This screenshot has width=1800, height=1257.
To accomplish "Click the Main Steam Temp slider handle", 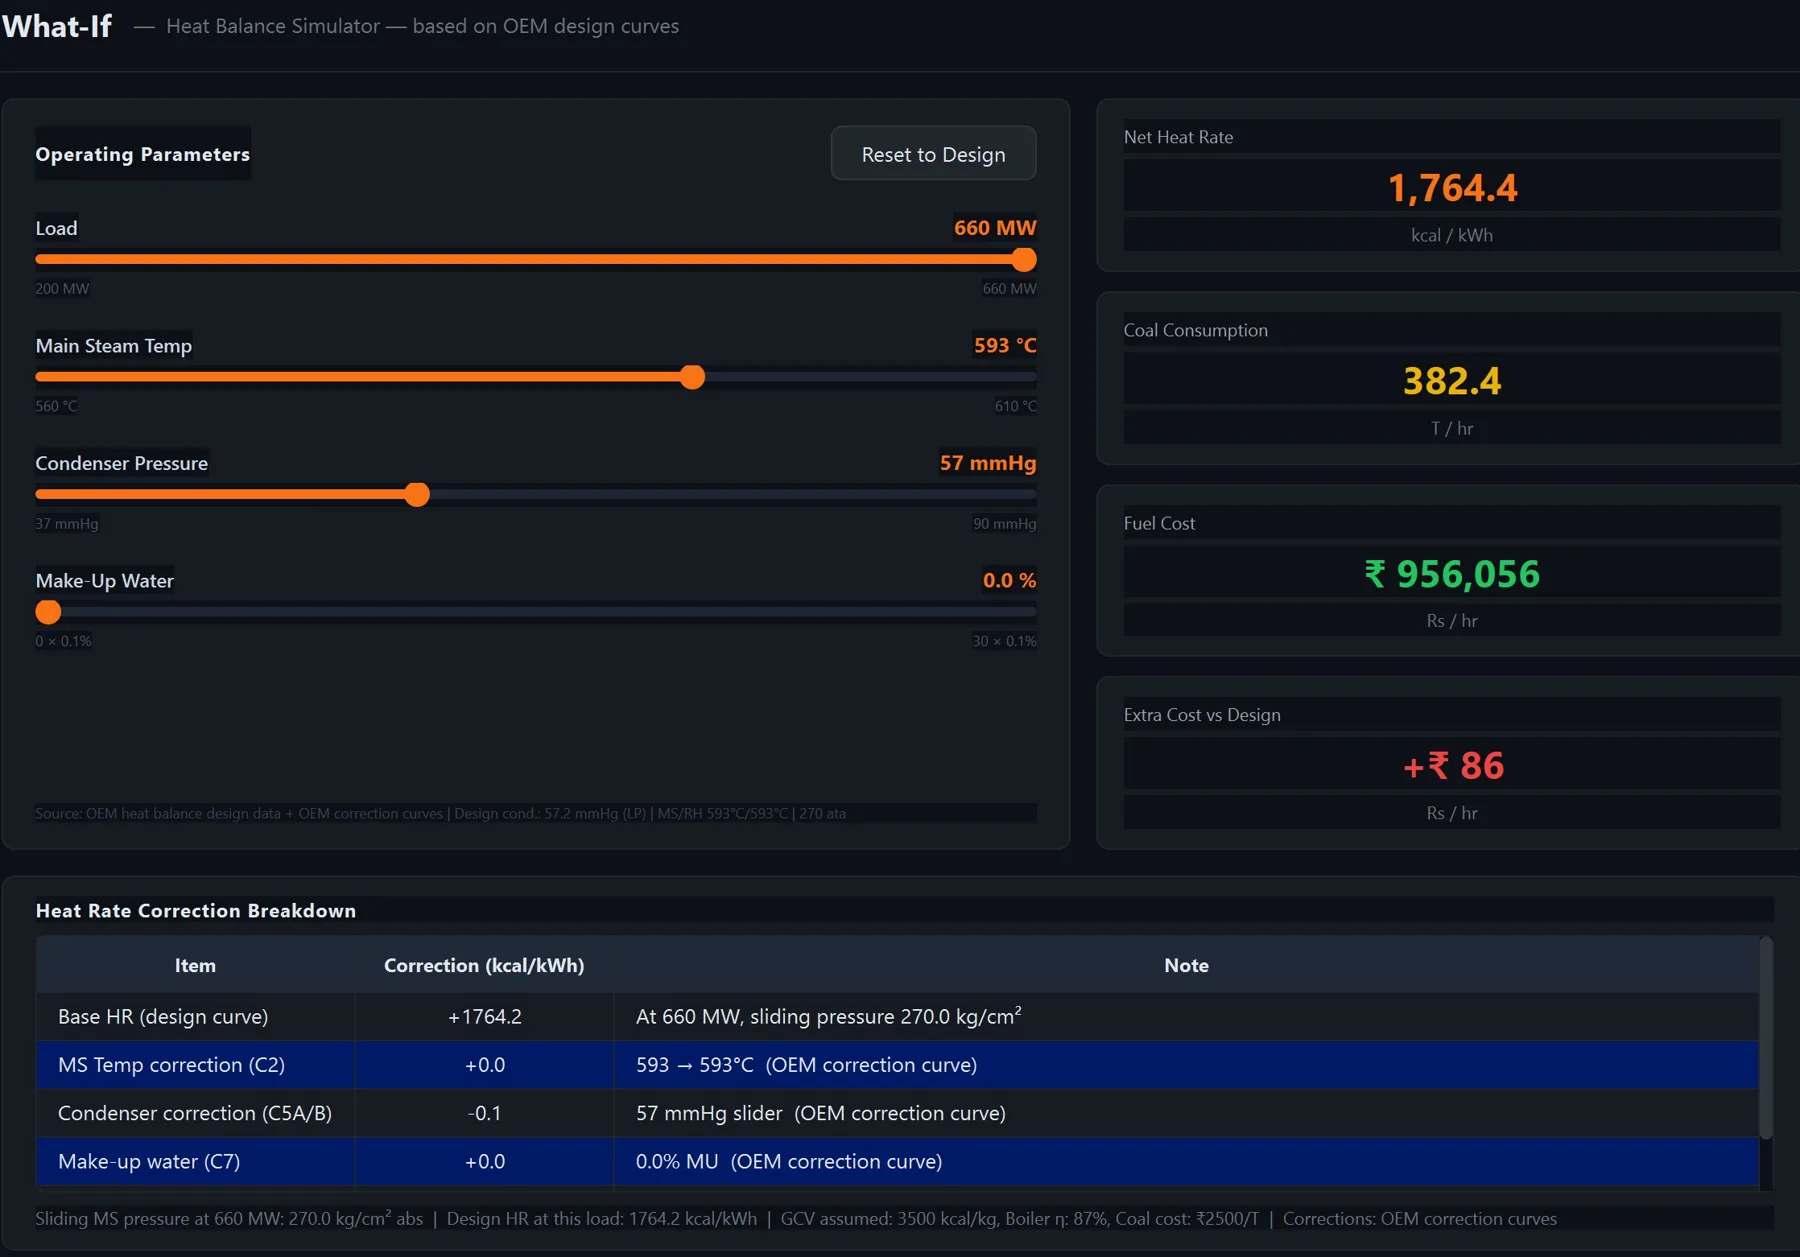I will [692, 377].
